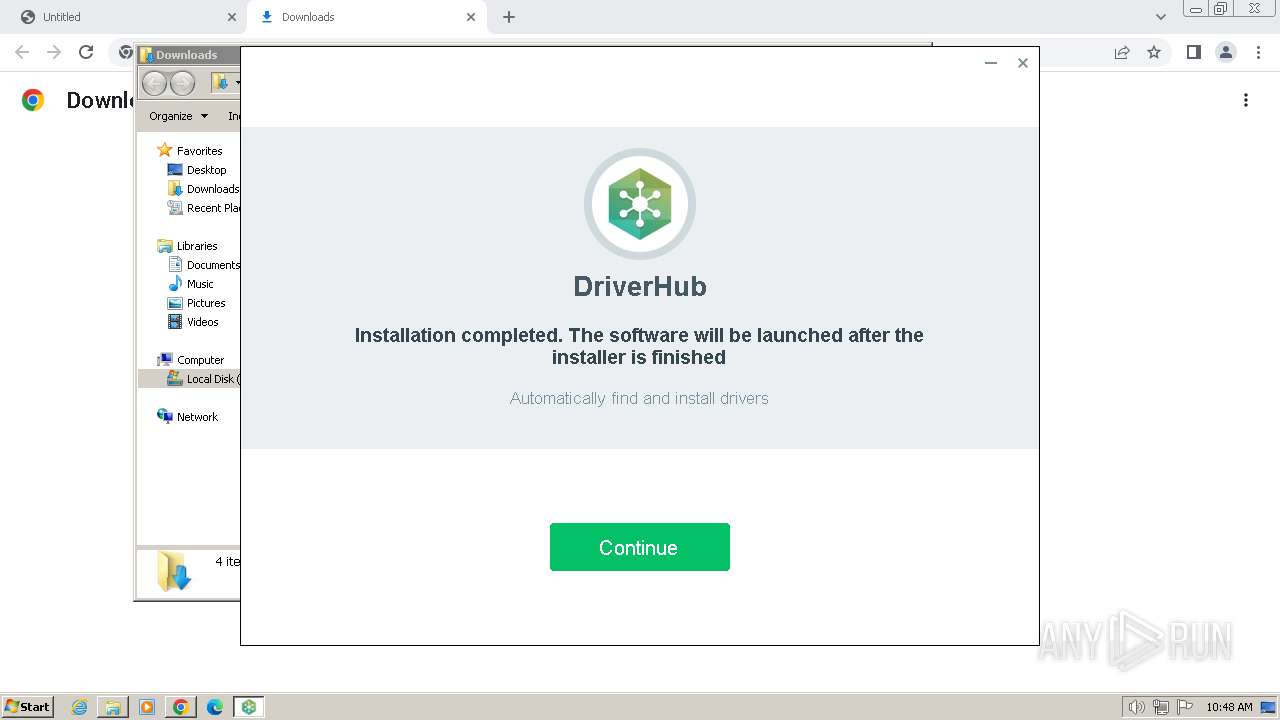This screenshot has width=1280, height=720.
Task: Select Downloads in Explorer sidebar
Action: pos(204,189)
